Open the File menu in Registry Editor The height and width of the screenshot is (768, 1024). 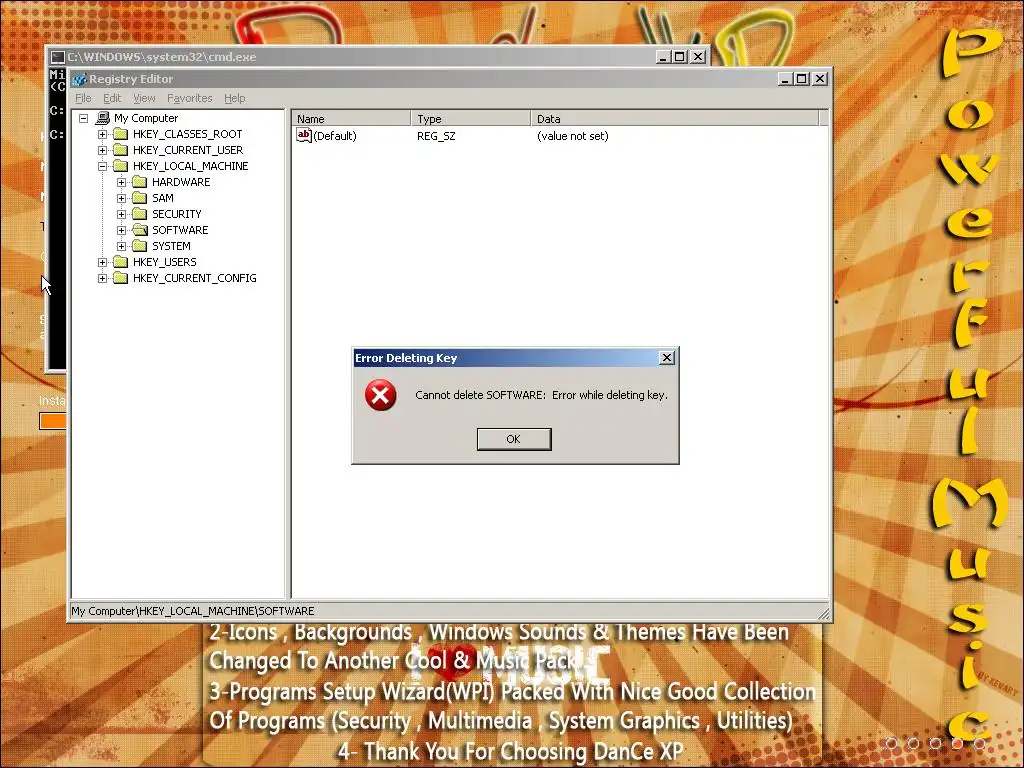(83, 98)
